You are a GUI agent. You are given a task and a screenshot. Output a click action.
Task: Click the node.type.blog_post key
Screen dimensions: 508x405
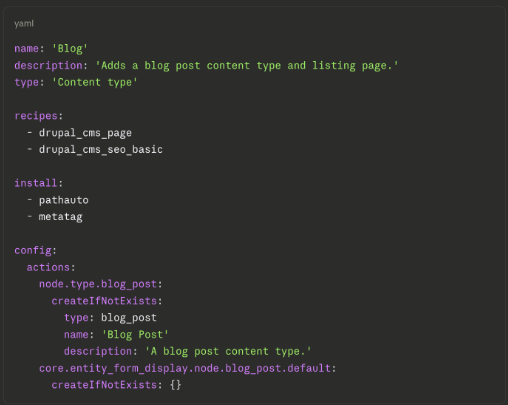[98, 284]
